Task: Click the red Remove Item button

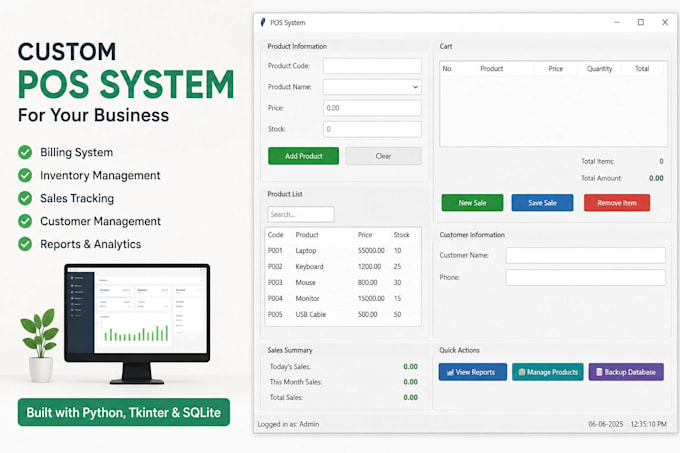Action: tap(617, 202)
